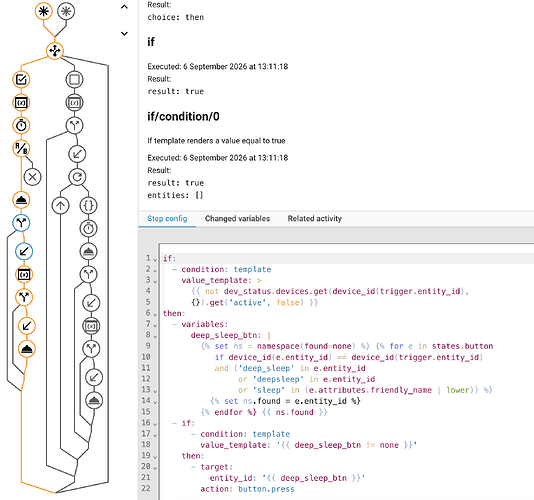534x500 pixels.
Task: Select the last orange service-call node in highlighted path
Action: (27, 349)
